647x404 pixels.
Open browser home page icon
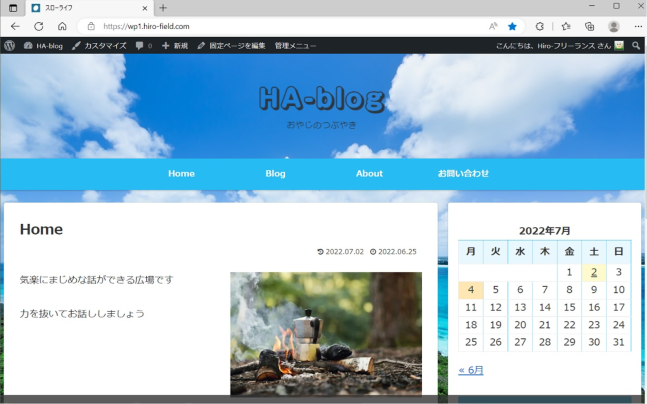click(62, 26)
